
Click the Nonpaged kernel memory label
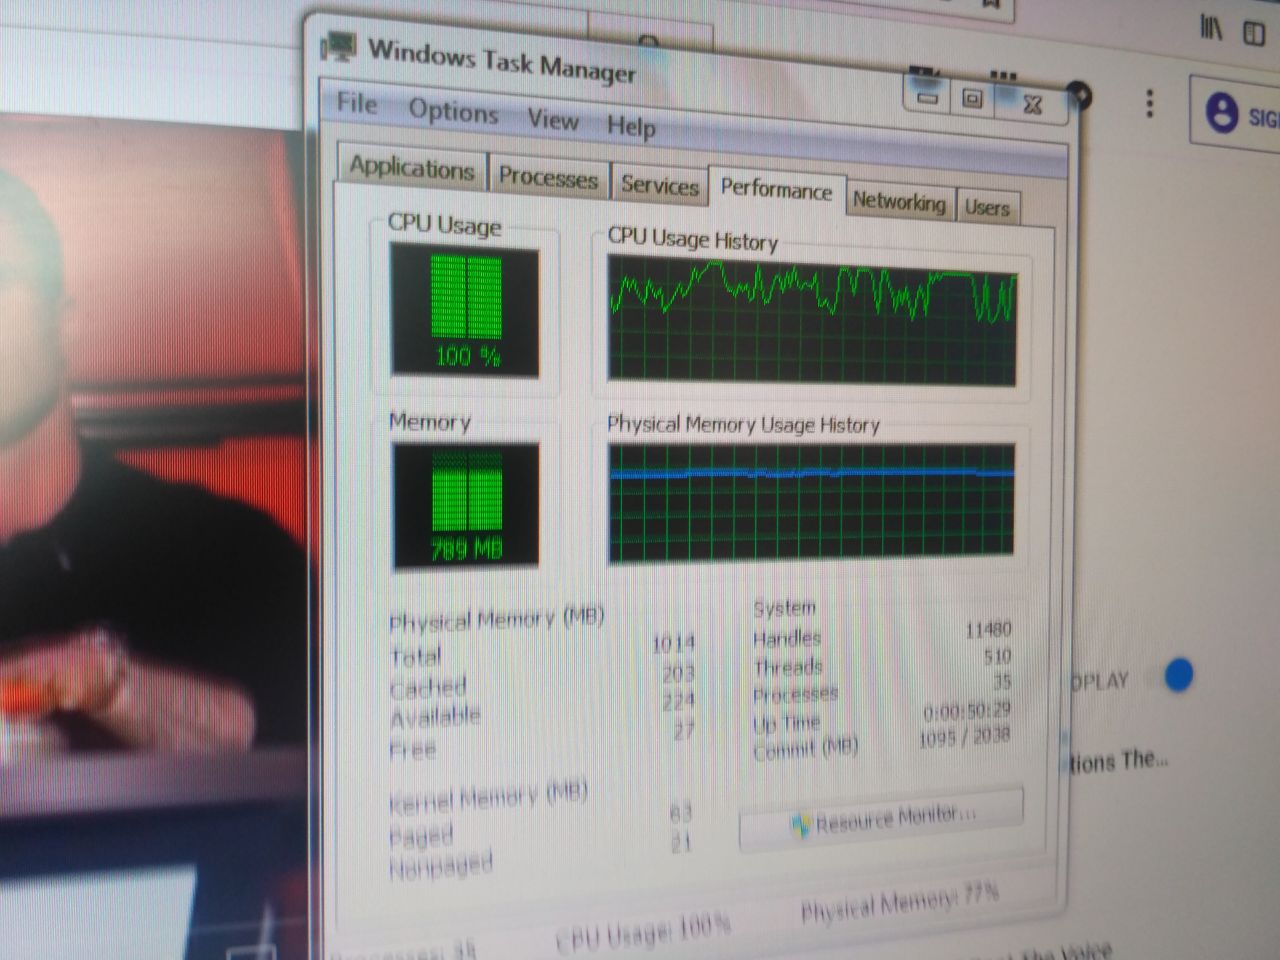point(440,866)
